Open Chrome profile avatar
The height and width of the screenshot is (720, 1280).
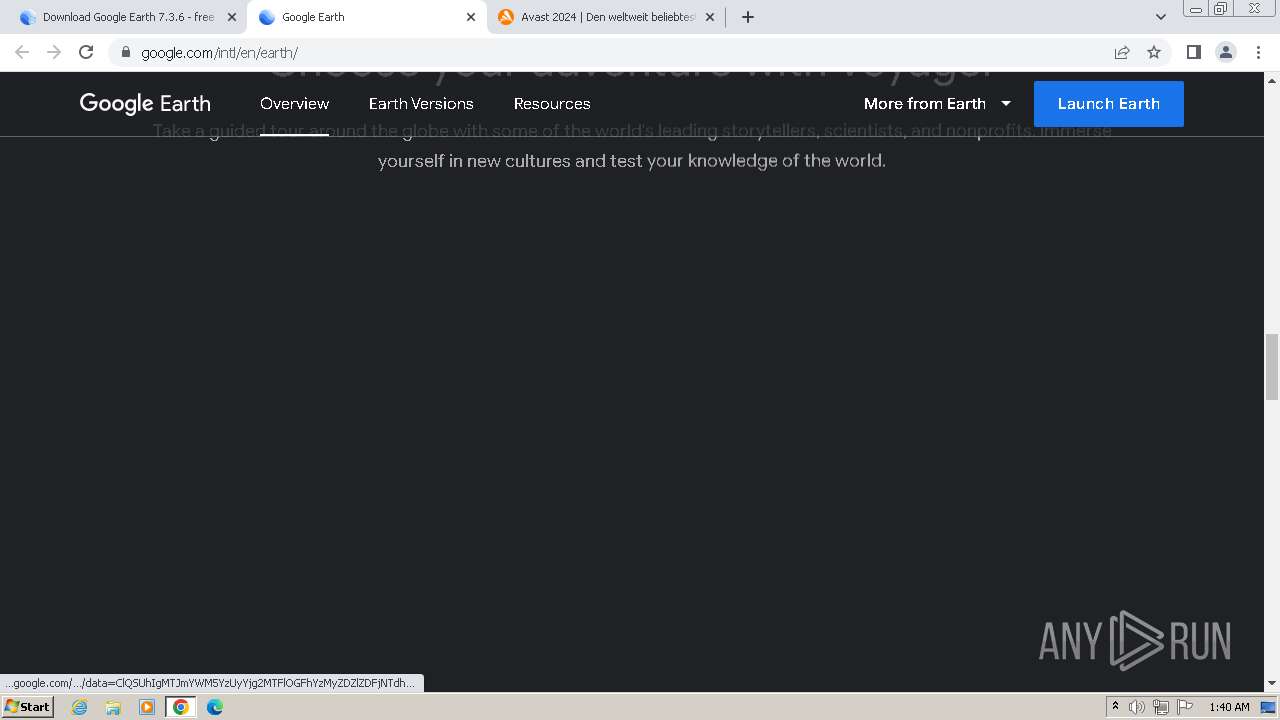(1225, 52)
